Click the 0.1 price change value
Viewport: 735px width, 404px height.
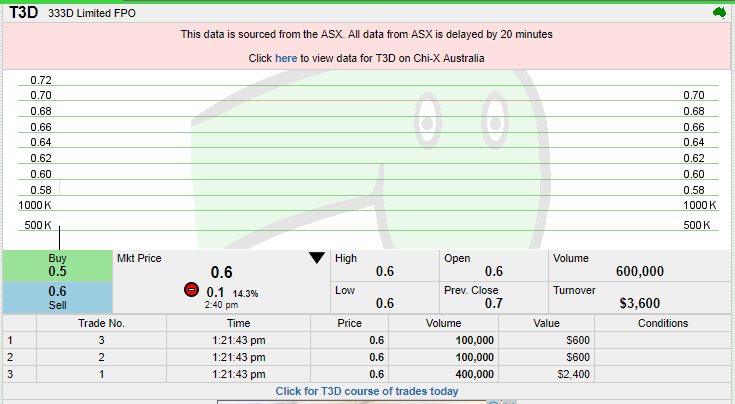pyautogui.click(x=215, y=292)
